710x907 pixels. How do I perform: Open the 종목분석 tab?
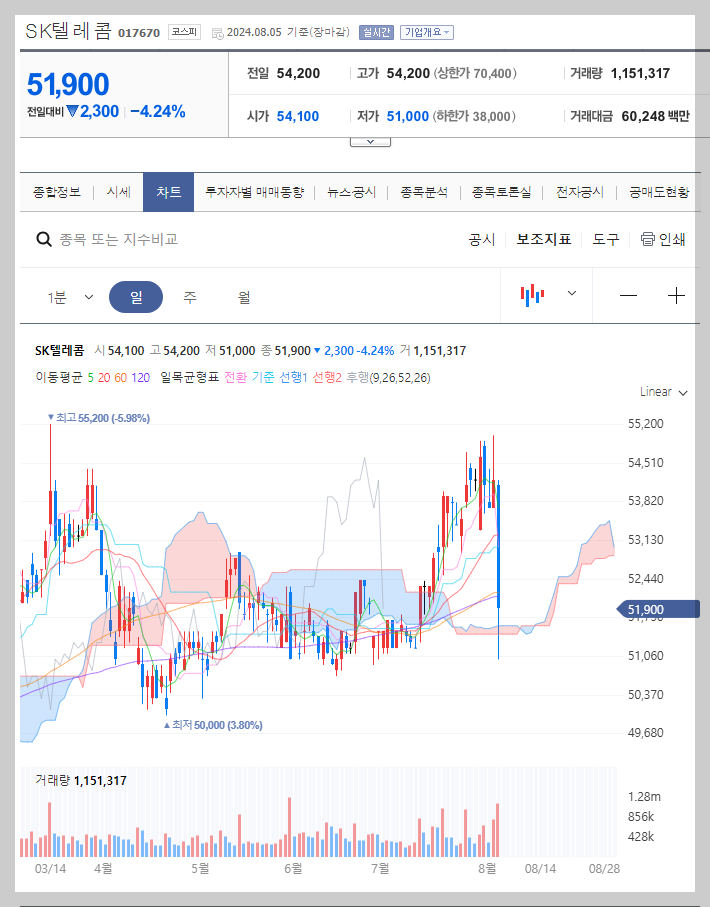pos(424,192)
